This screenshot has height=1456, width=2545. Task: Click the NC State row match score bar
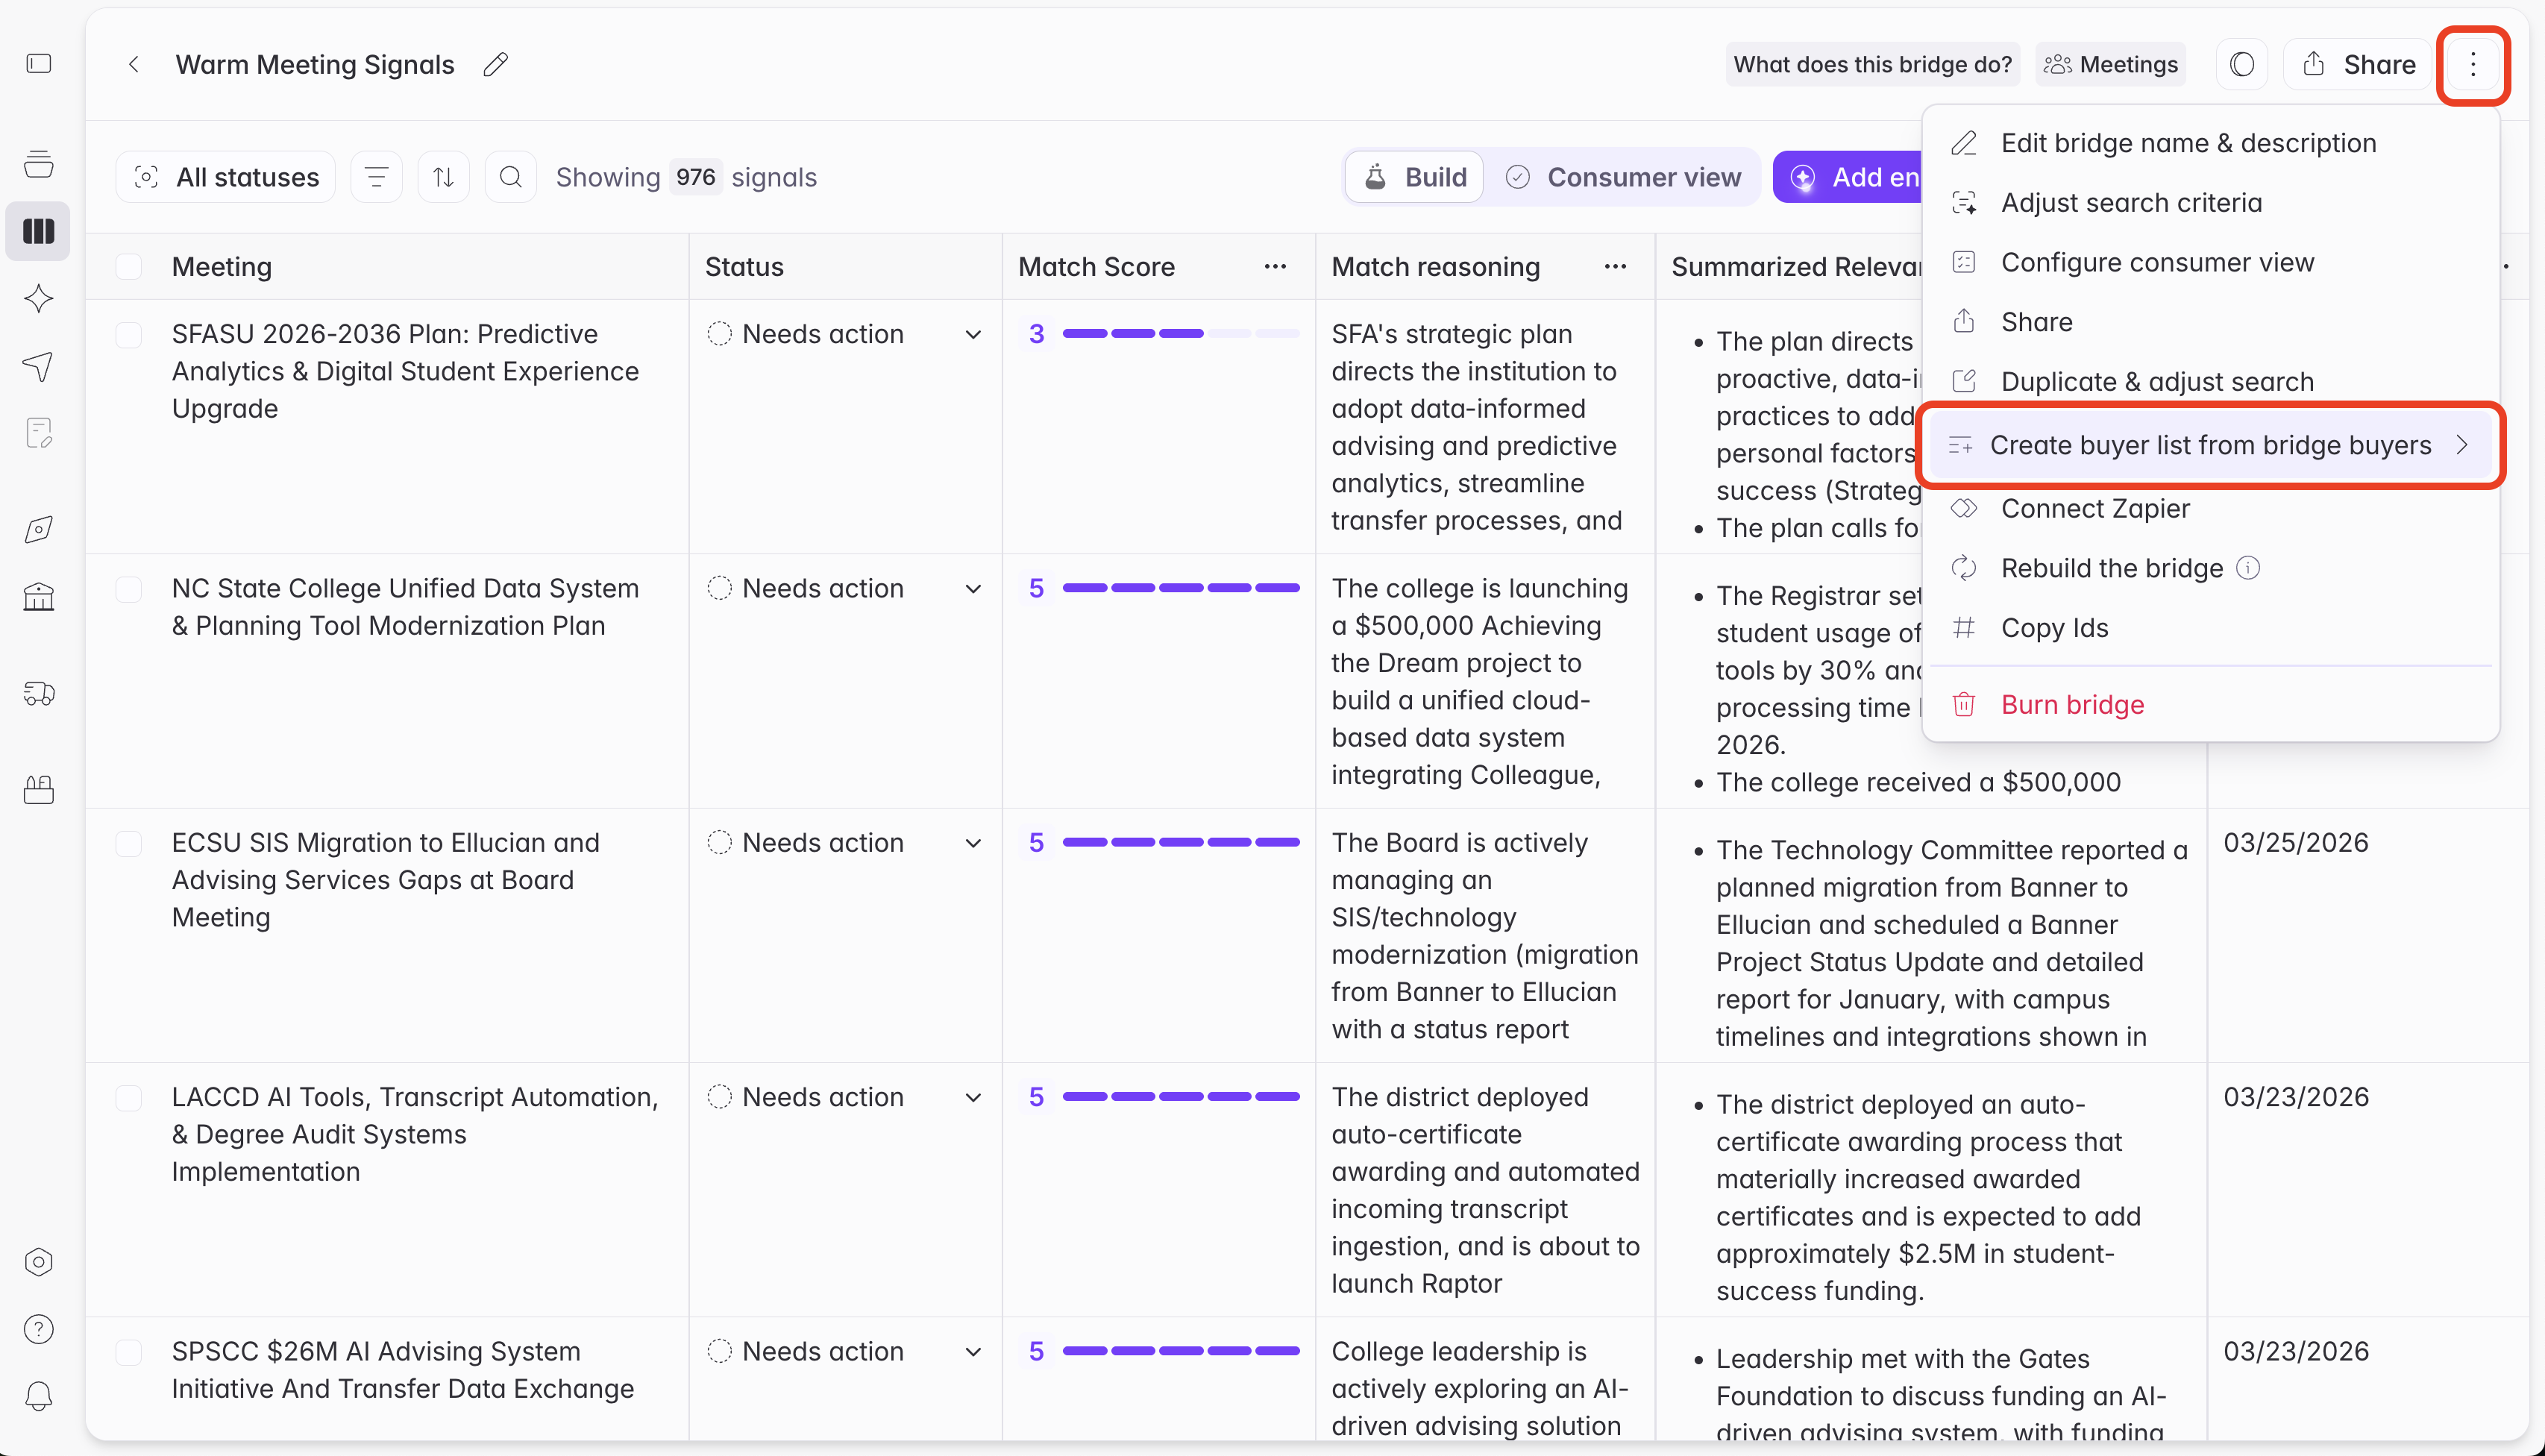pyautogui.click(x=1181, y=588)
